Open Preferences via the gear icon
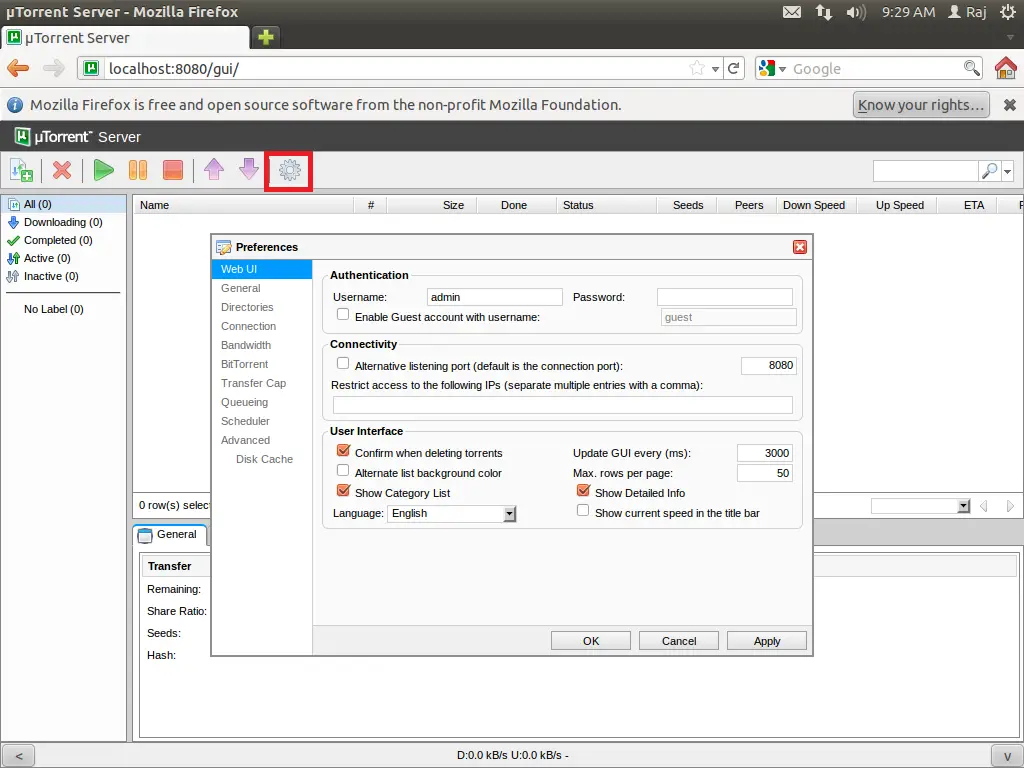The height and width of the screenshot is (768, 1024). pos(289,170)
